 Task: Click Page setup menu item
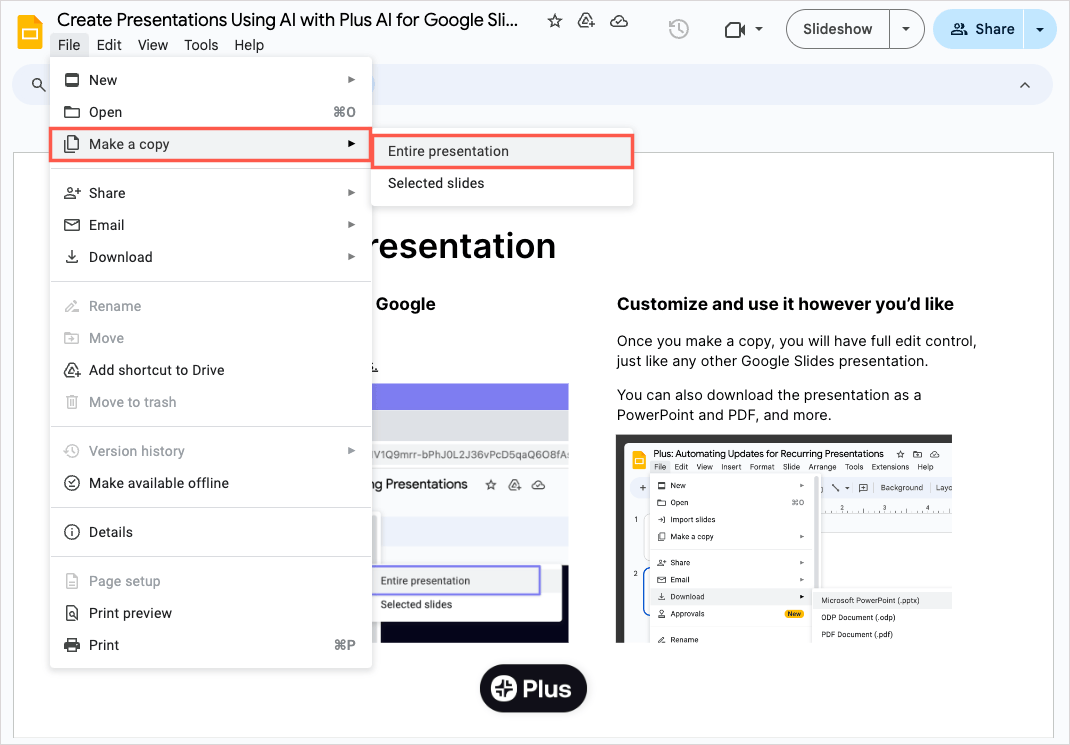(x=211, y=582)
